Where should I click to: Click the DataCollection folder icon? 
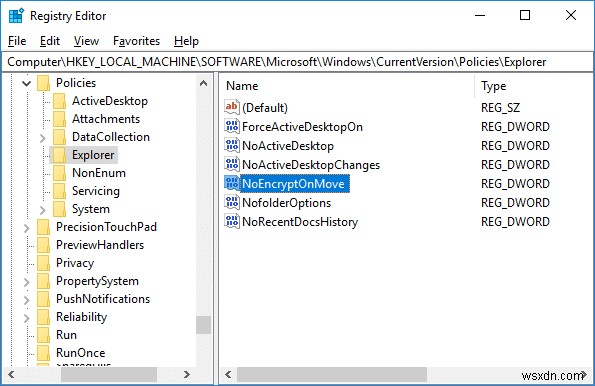click(59, 137)
